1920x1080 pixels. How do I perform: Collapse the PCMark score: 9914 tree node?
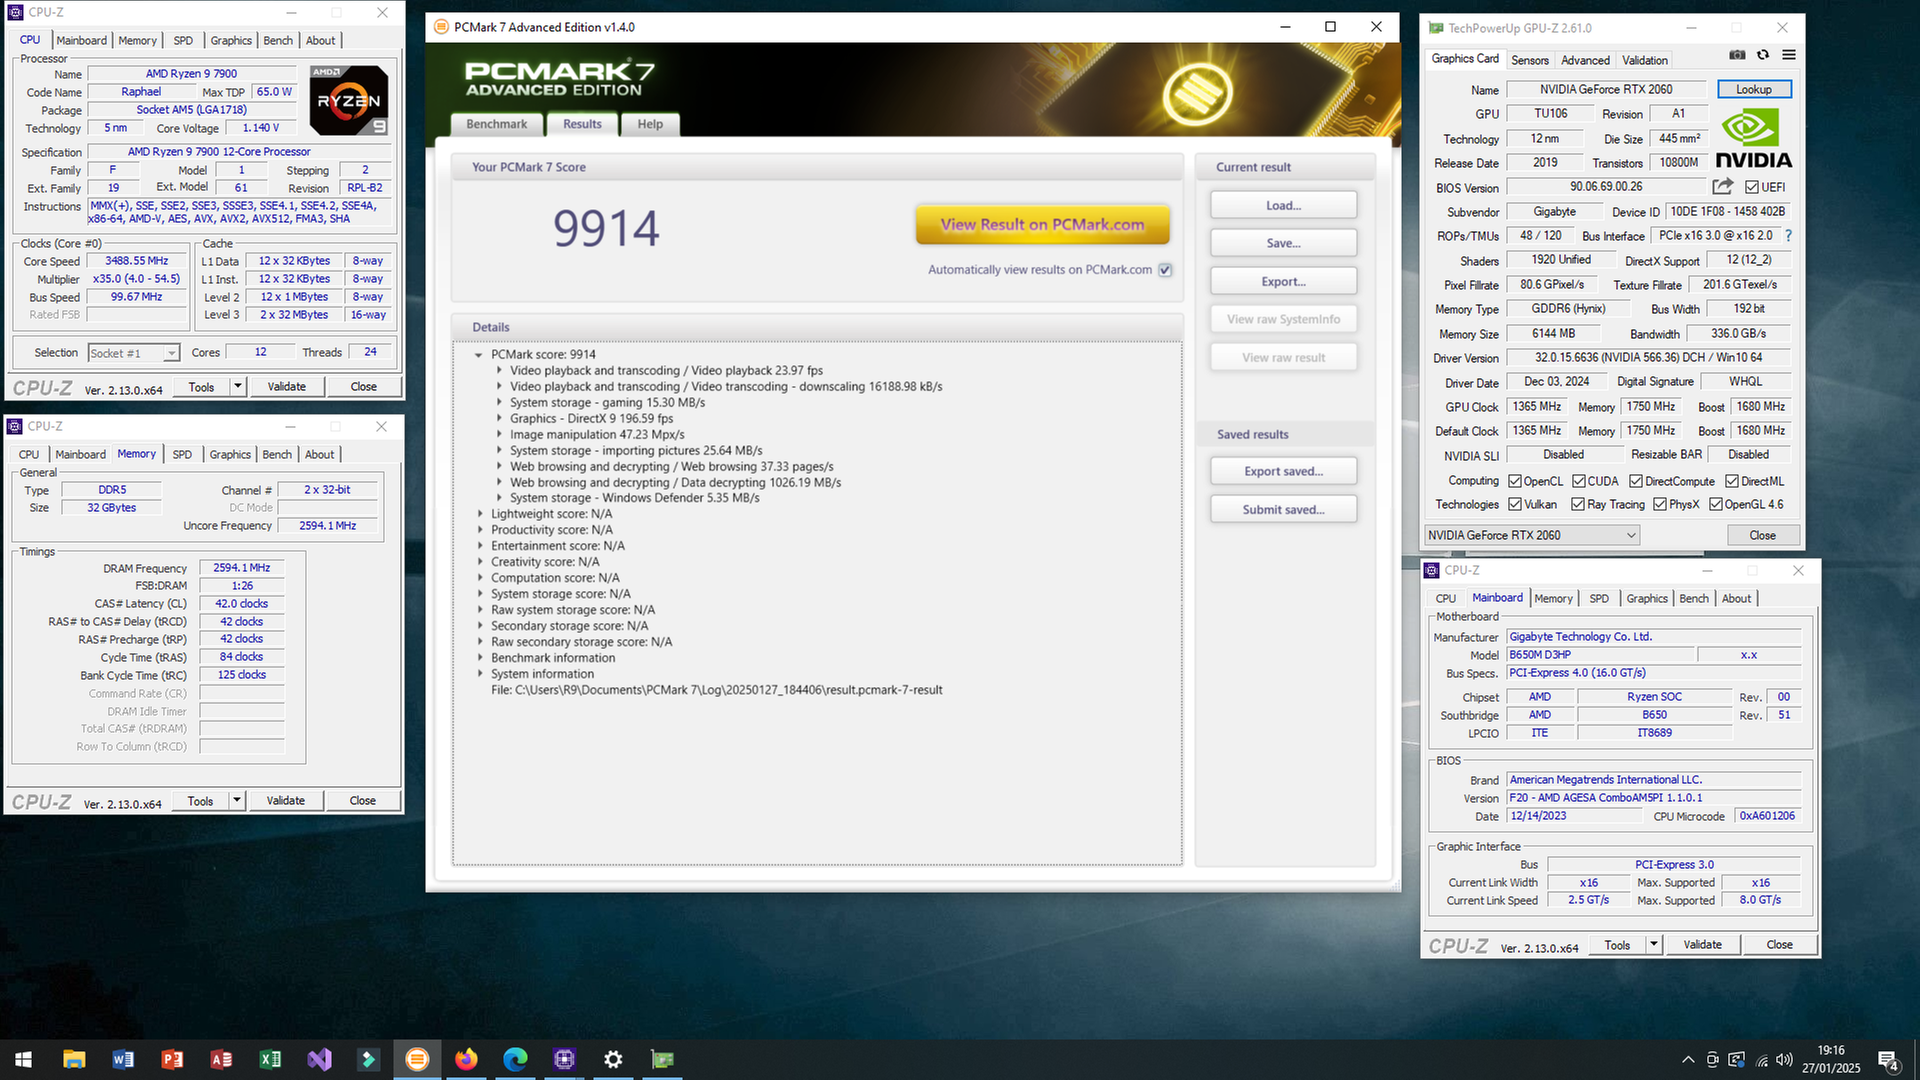(478, 355)
